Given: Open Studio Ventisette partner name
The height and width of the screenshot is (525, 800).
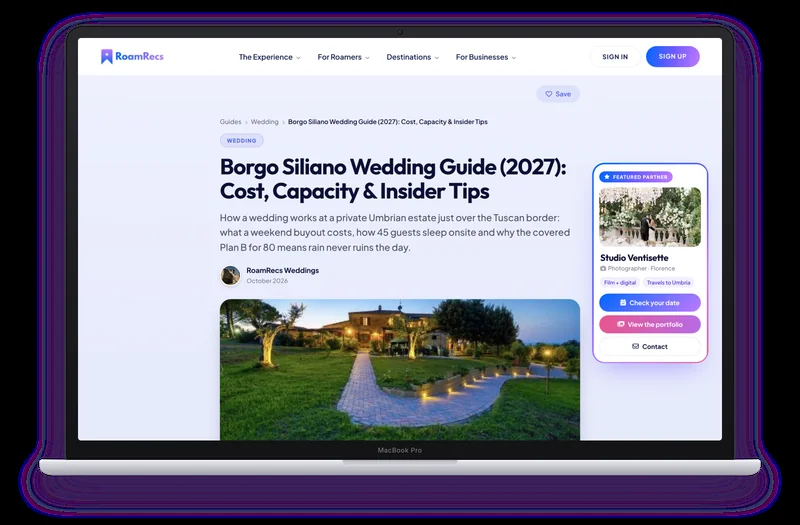Looking at the screenshot, I should 634,258.
